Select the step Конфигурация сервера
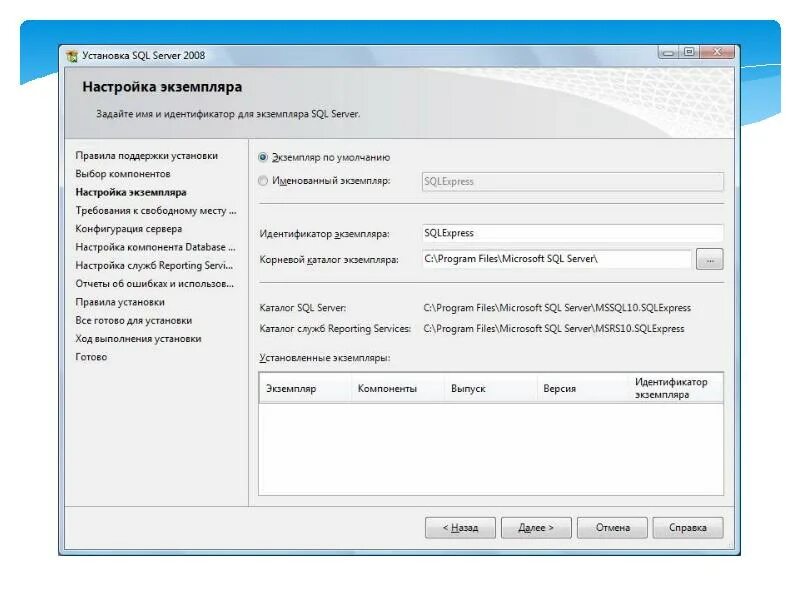 pyautogui.click(x=129, y=229)
